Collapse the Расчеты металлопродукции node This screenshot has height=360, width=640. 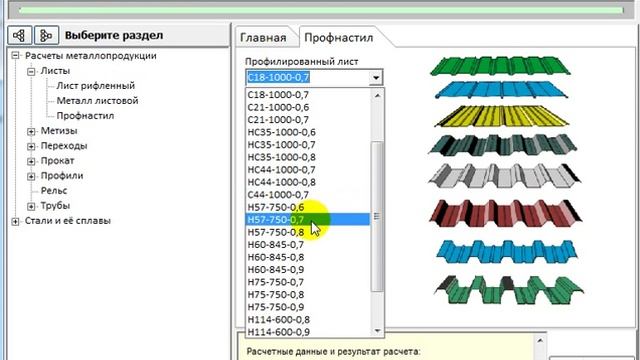coord(16,56)
